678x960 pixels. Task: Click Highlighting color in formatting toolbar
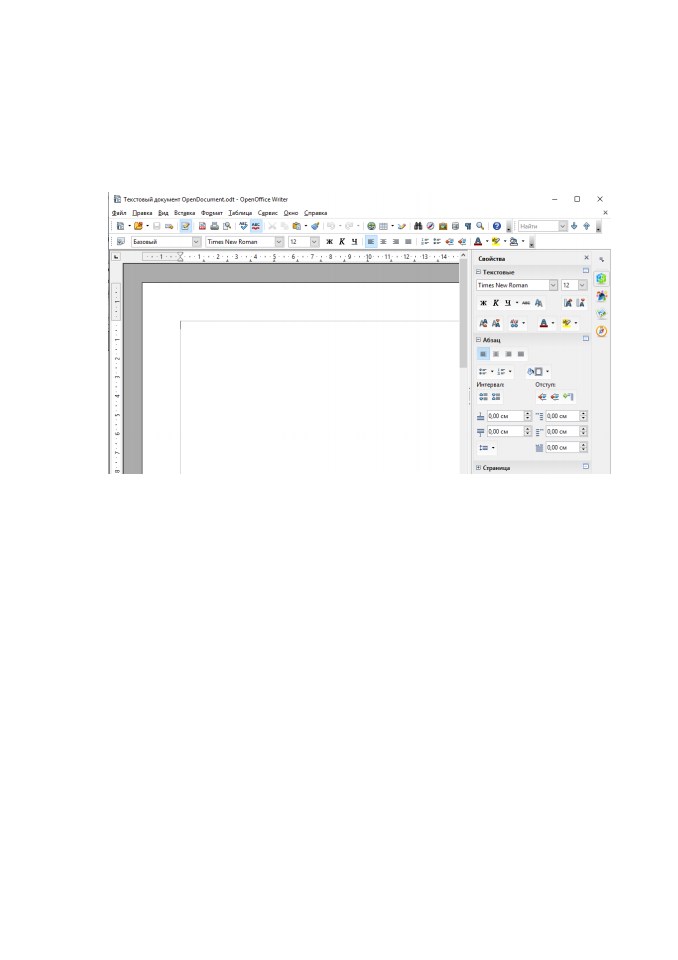pyautogui.click(x=496, y=242)
